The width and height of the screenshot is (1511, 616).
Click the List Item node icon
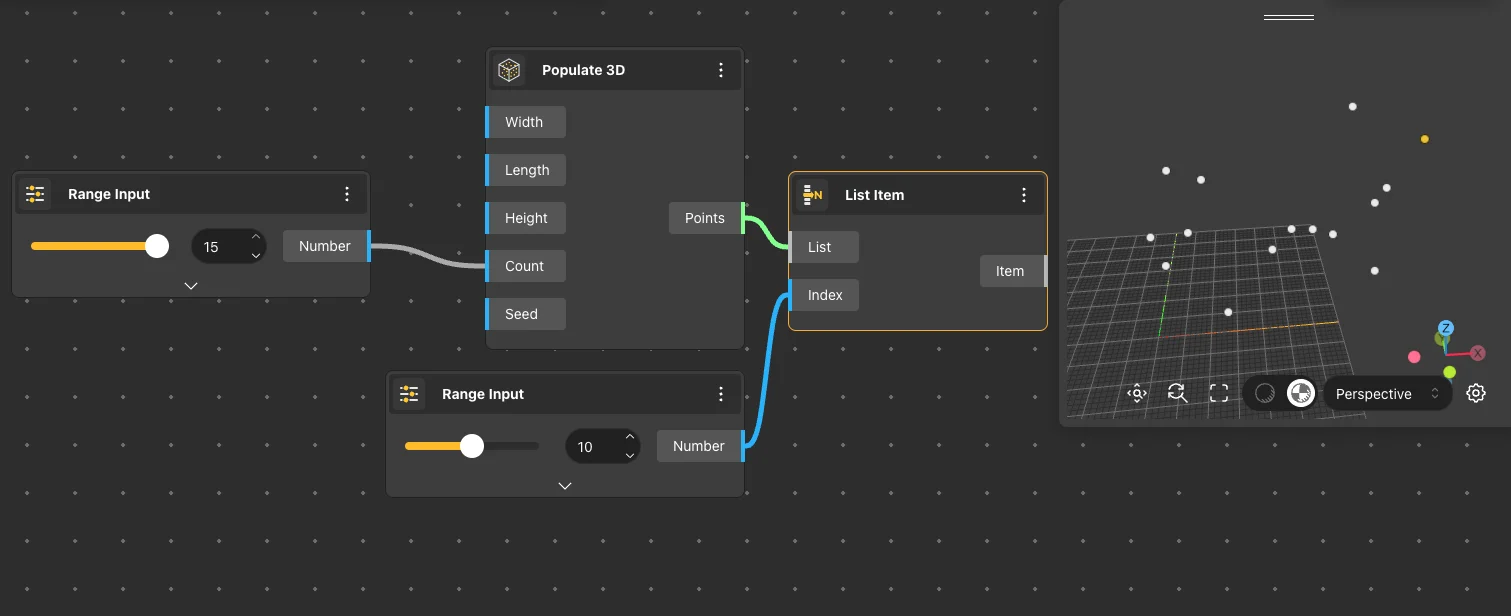813,195
